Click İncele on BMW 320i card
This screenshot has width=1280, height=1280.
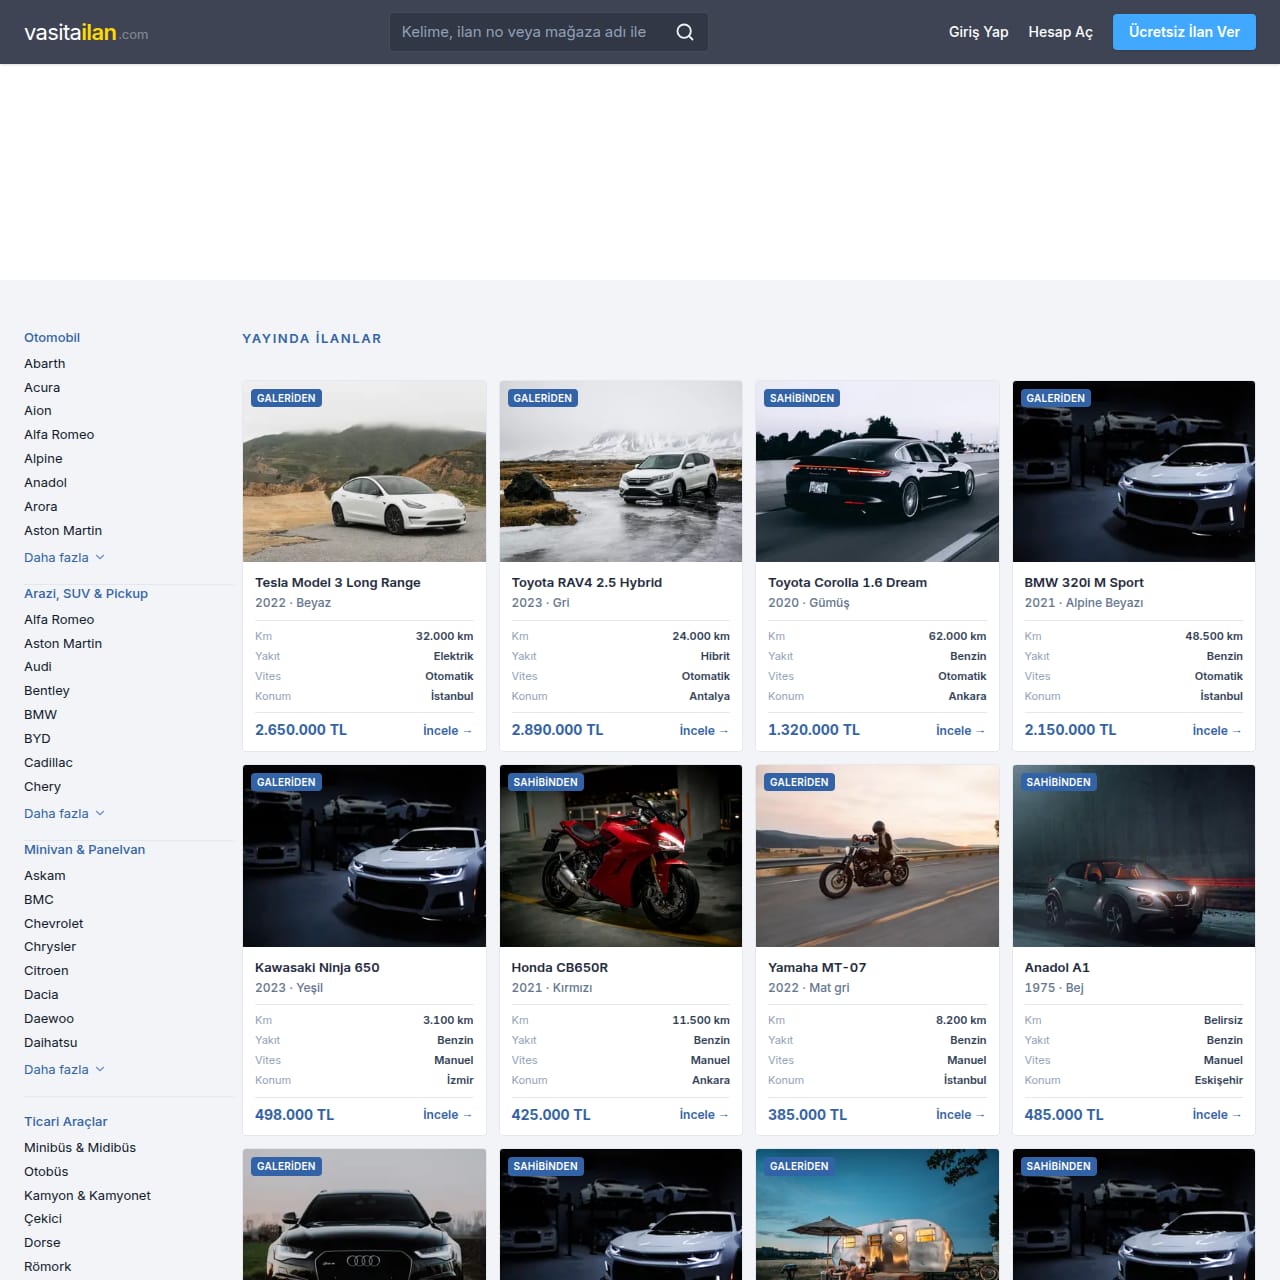pos(1217,731)
